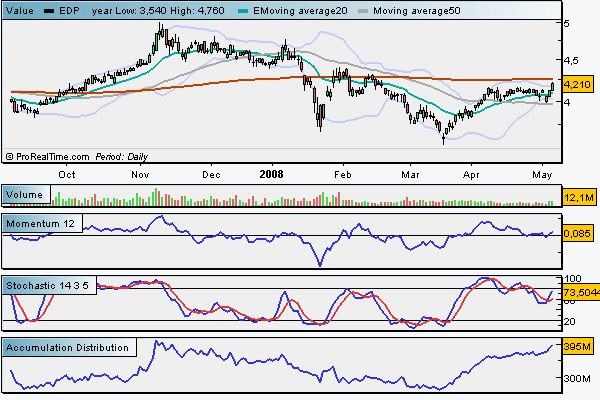This screenshot has height=400, width=600.
Task: Click the '4' price axis label
Action: (567, 102)
